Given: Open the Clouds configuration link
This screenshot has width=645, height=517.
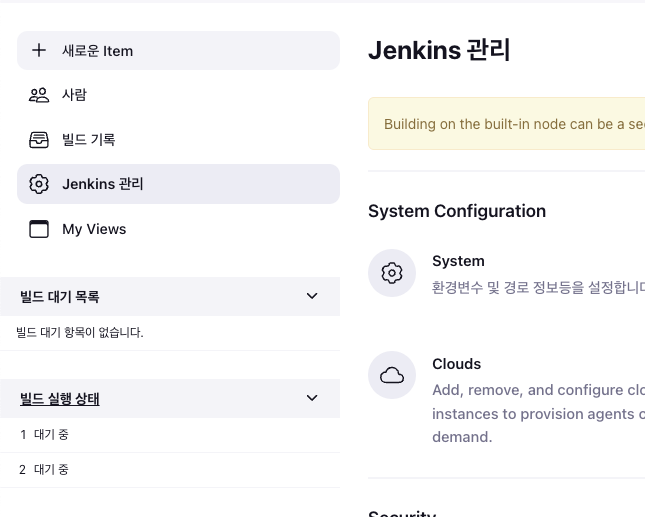Looking at the screenshot, I should pyautogui.click(x=457, y=364).
